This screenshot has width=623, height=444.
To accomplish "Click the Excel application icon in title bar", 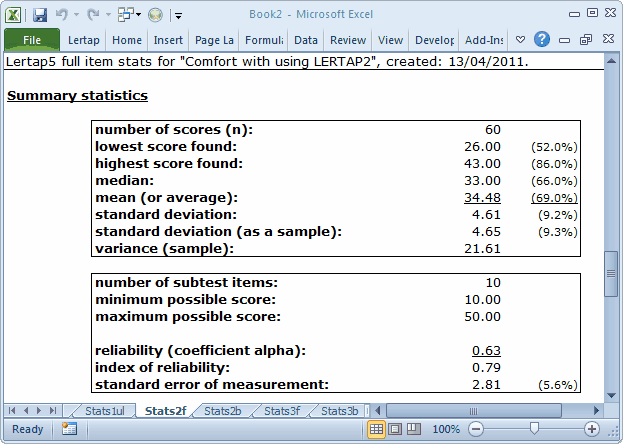I will (x=13, y=15).
